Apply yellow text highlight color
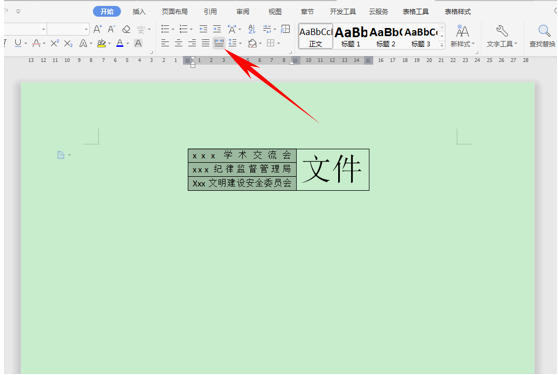The image size is (558, 375). point(101,43)
